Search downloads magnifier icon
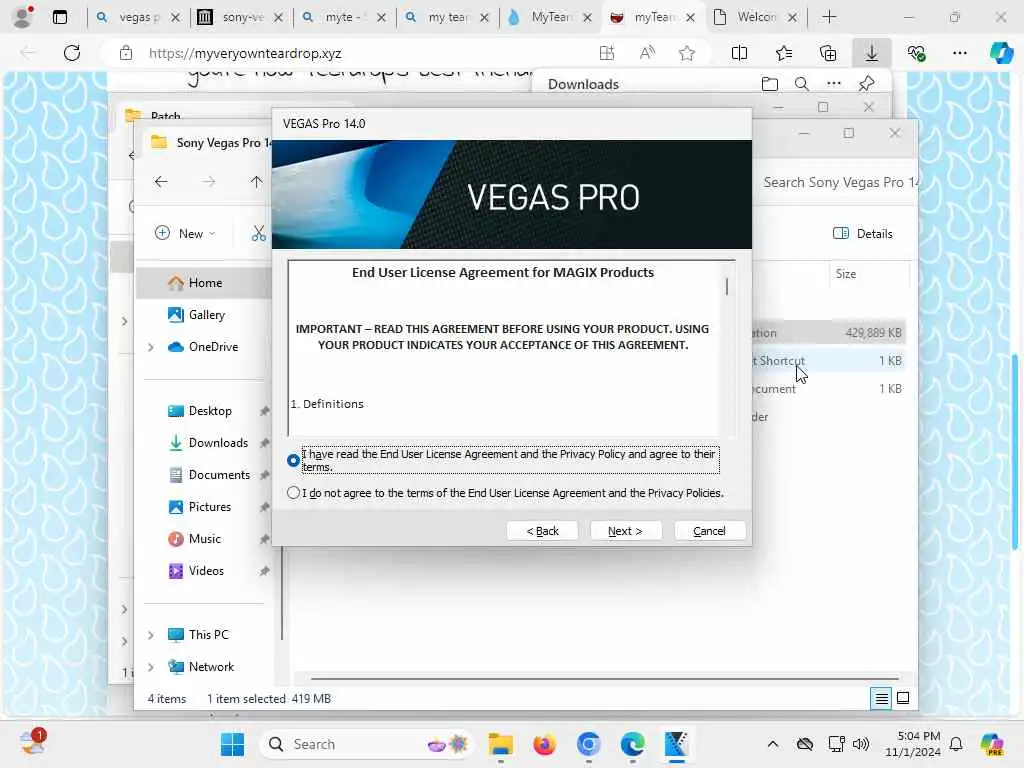This screenshot has width=1024, height=768. pos(801,84)
